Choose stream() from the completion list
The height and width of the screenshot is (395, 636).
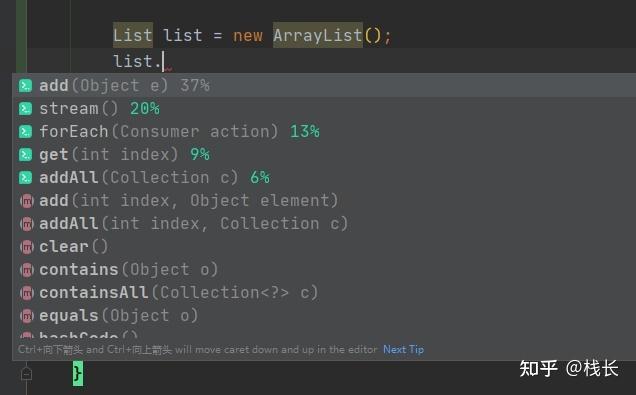pyautogui.click(x=324, y=109)
